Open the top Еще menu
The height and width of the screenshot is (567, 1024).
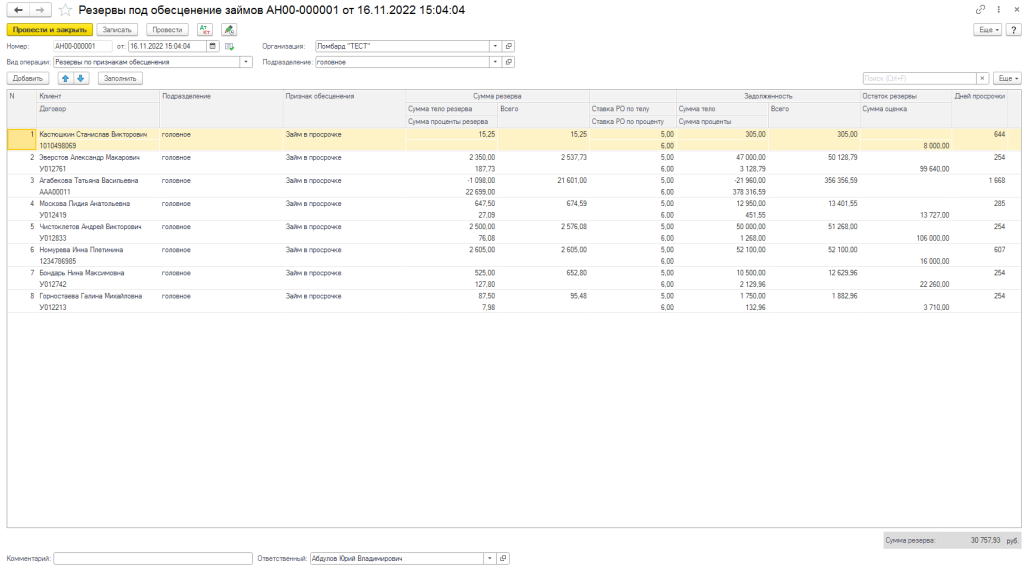pyautogui.click(x=988, y=30)
